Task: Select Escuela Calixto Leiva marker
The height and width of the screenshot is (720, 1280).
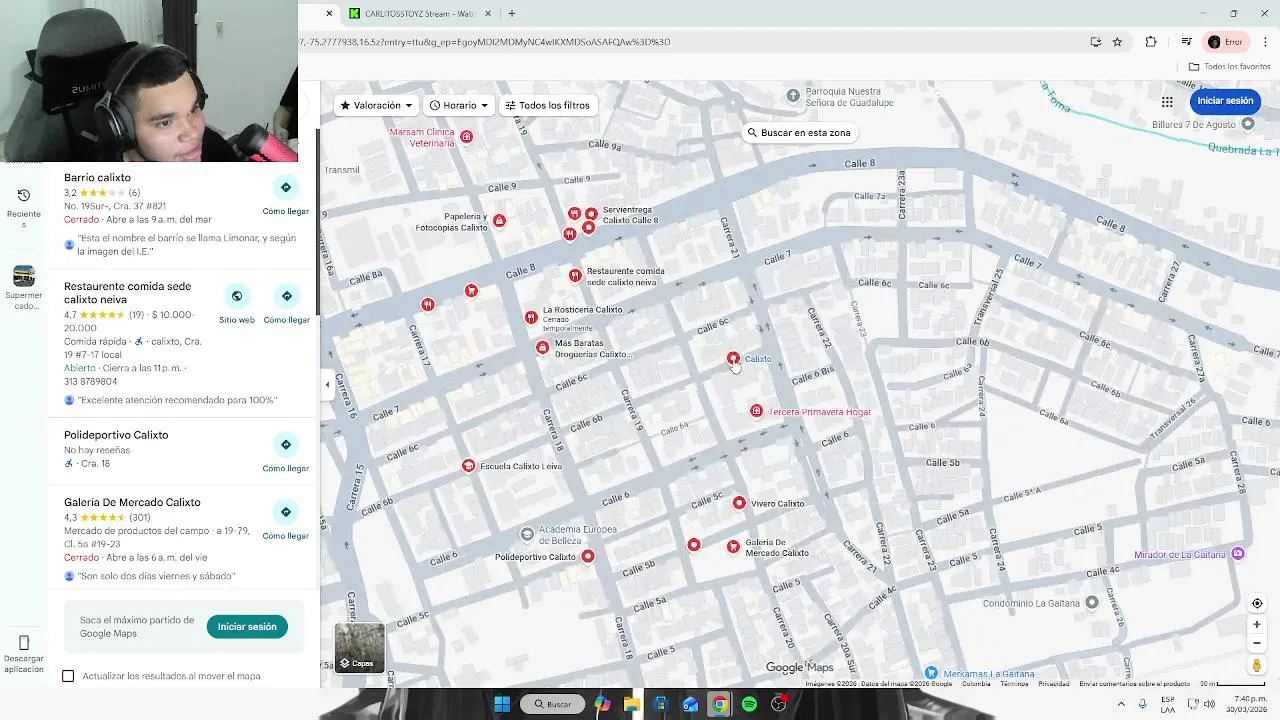Action: click(468, 466)
